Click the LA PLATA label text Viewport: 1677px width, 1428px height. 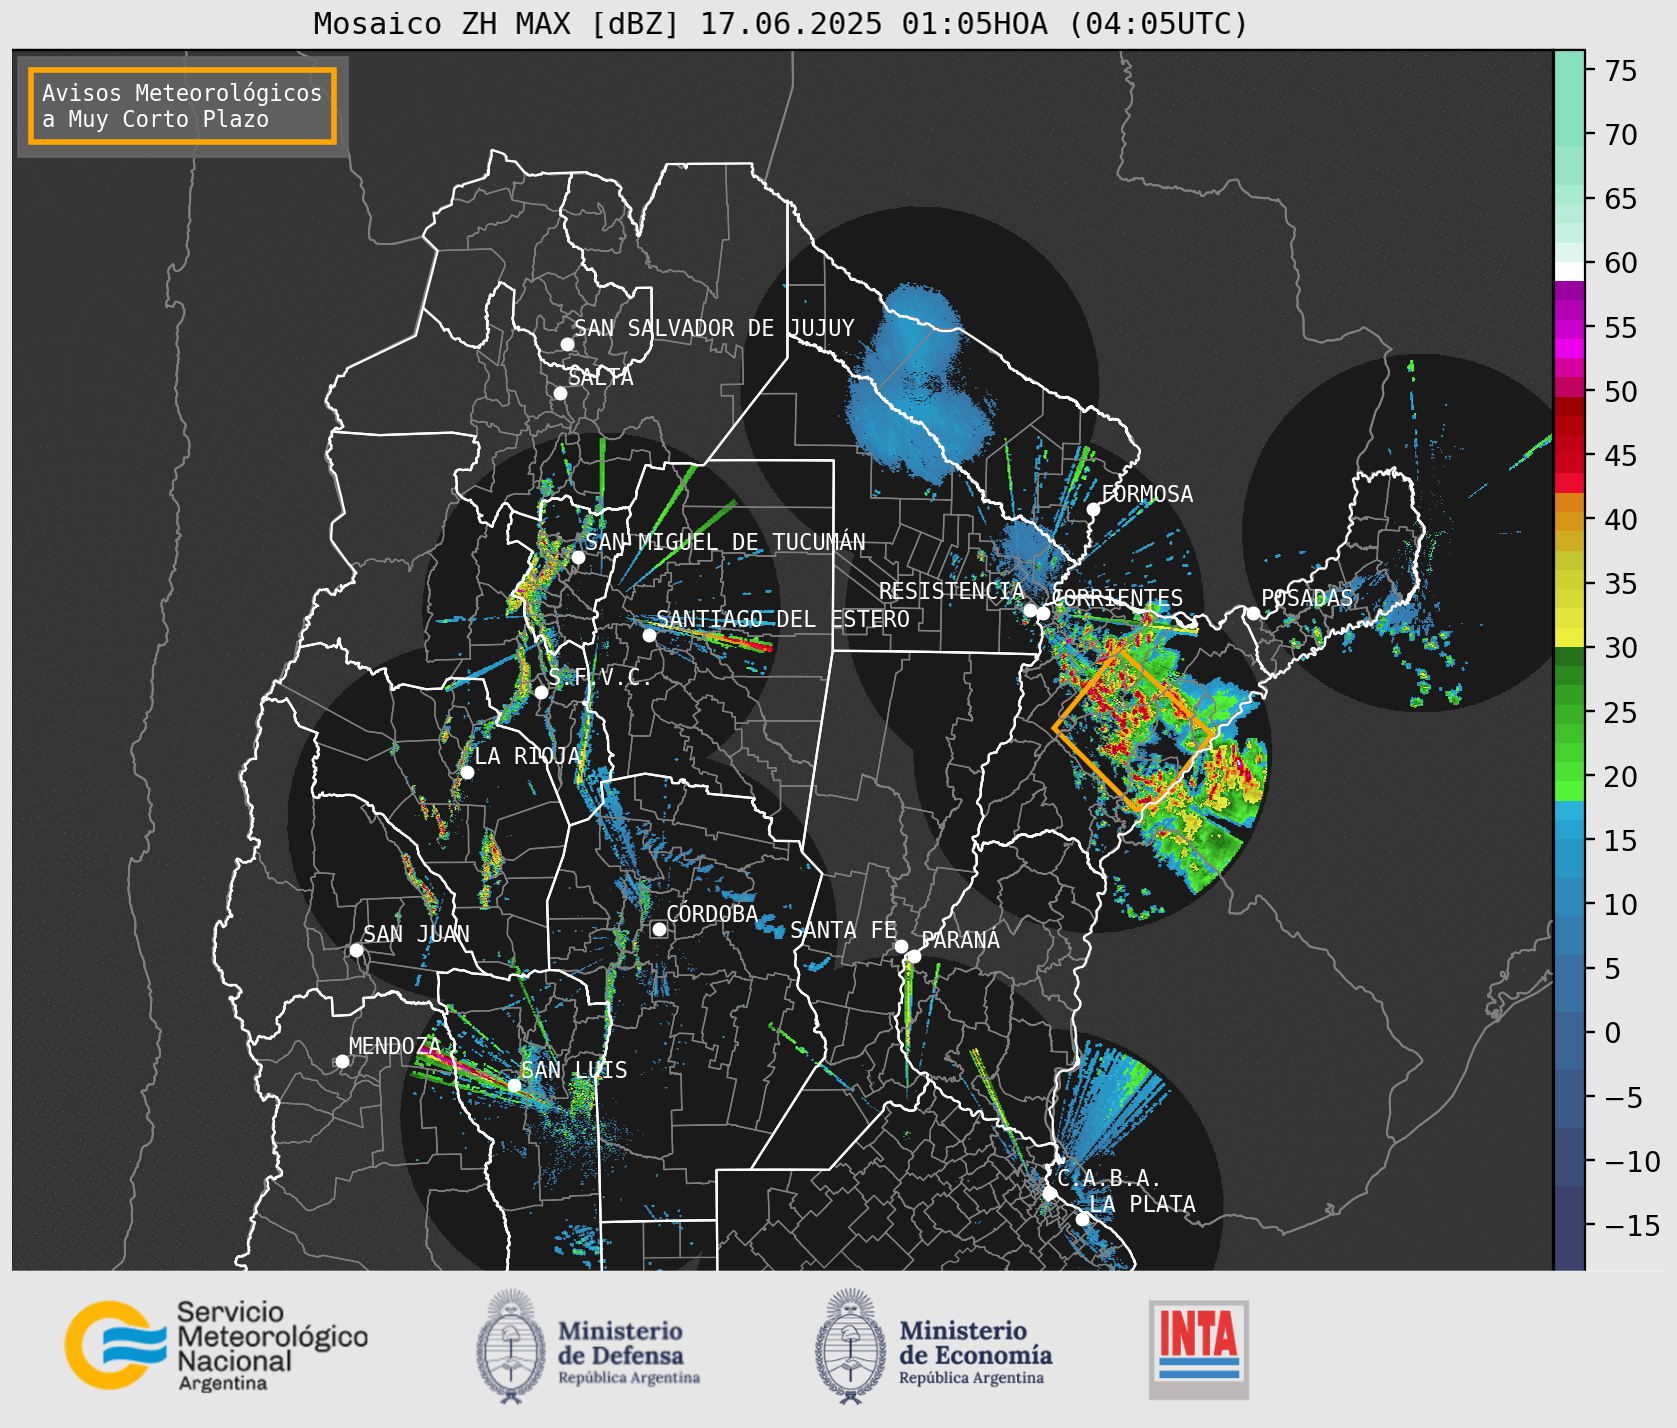click(1142, 1204)
